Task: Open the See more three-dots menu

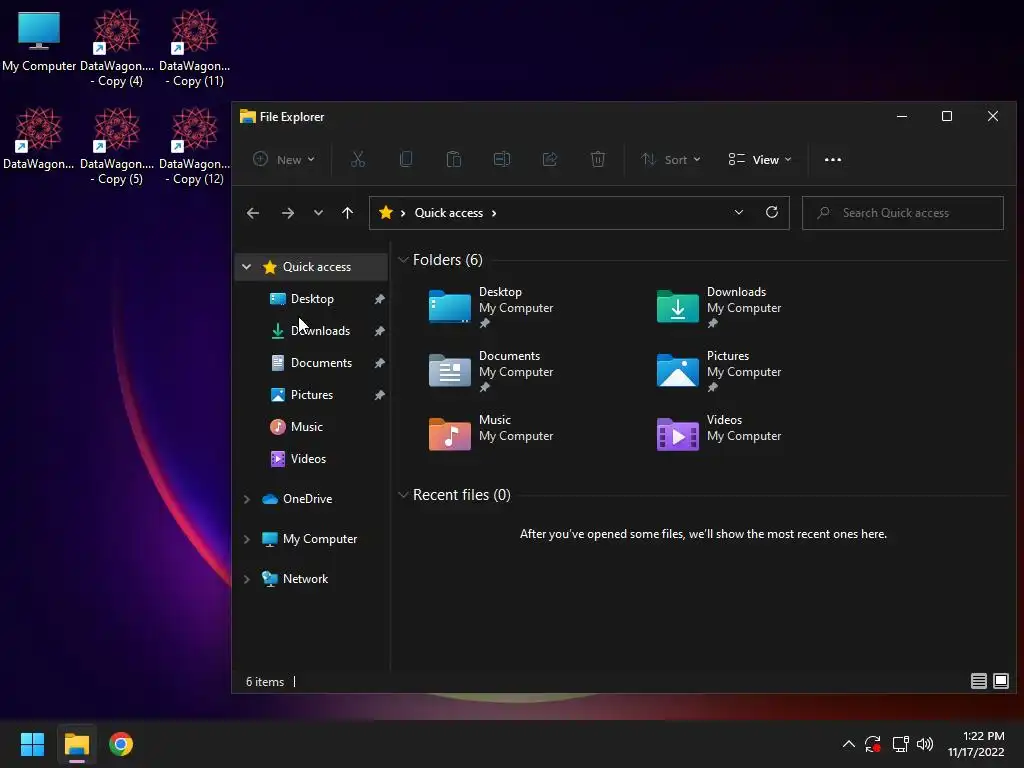Action: pyautogui.click(x=833, y=159)
